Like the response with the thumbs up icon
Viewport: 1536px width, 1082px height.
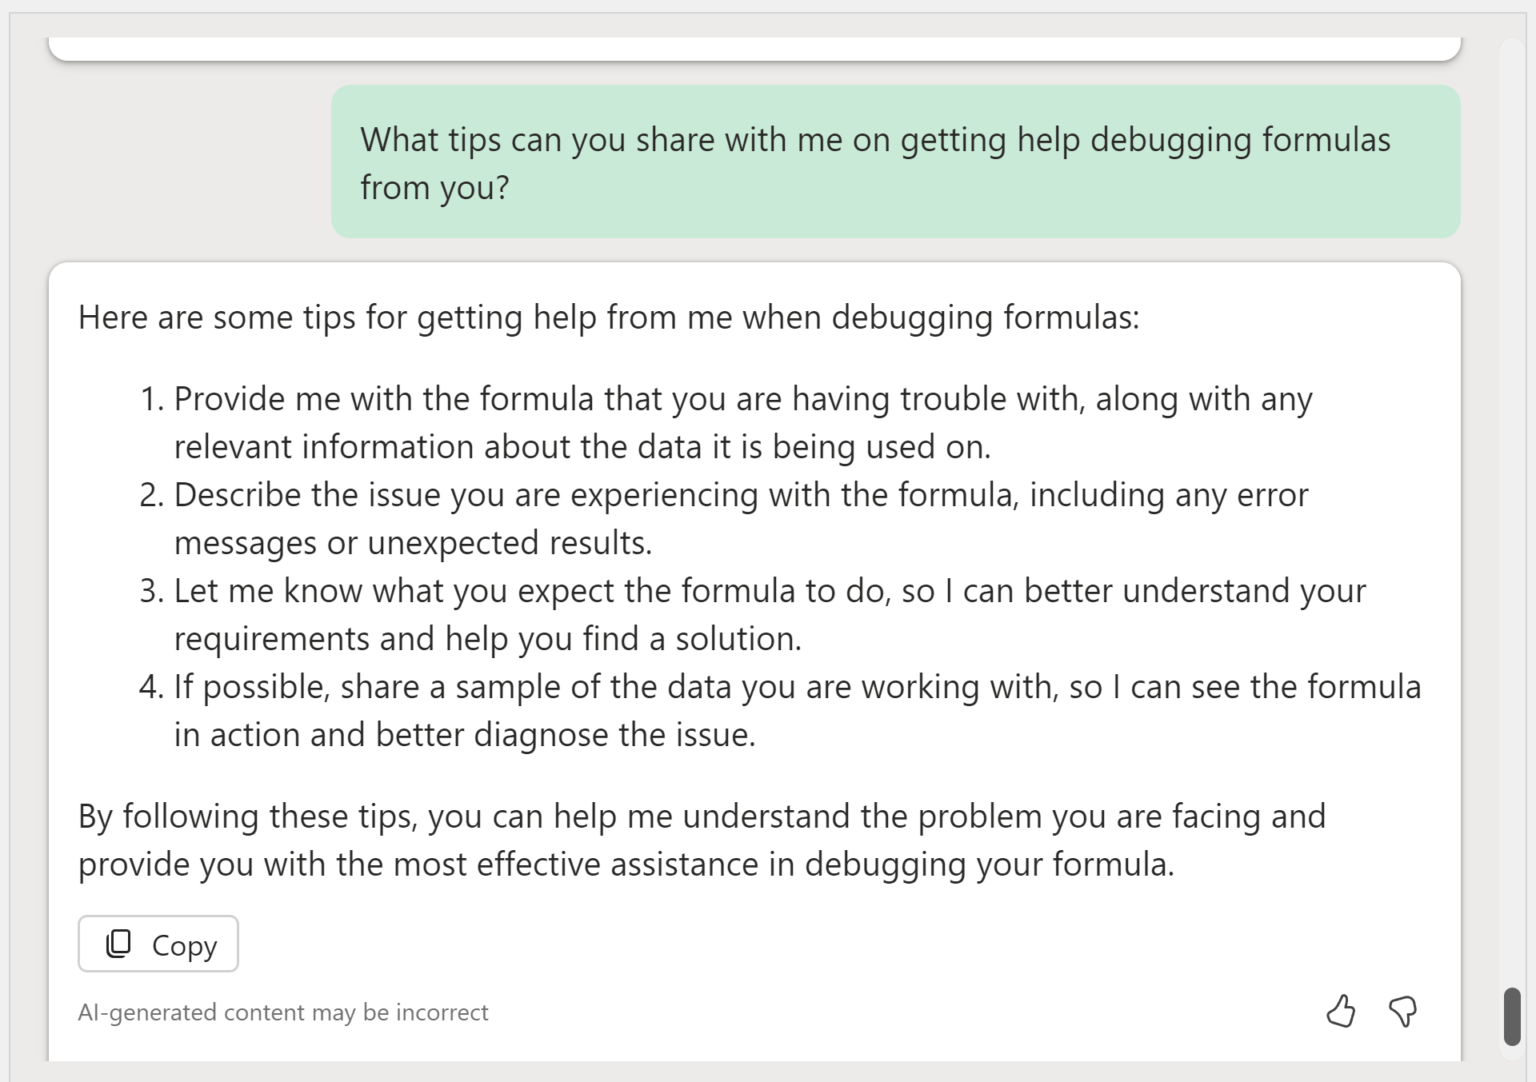pyautogui.click(x=1341, y=1011)
